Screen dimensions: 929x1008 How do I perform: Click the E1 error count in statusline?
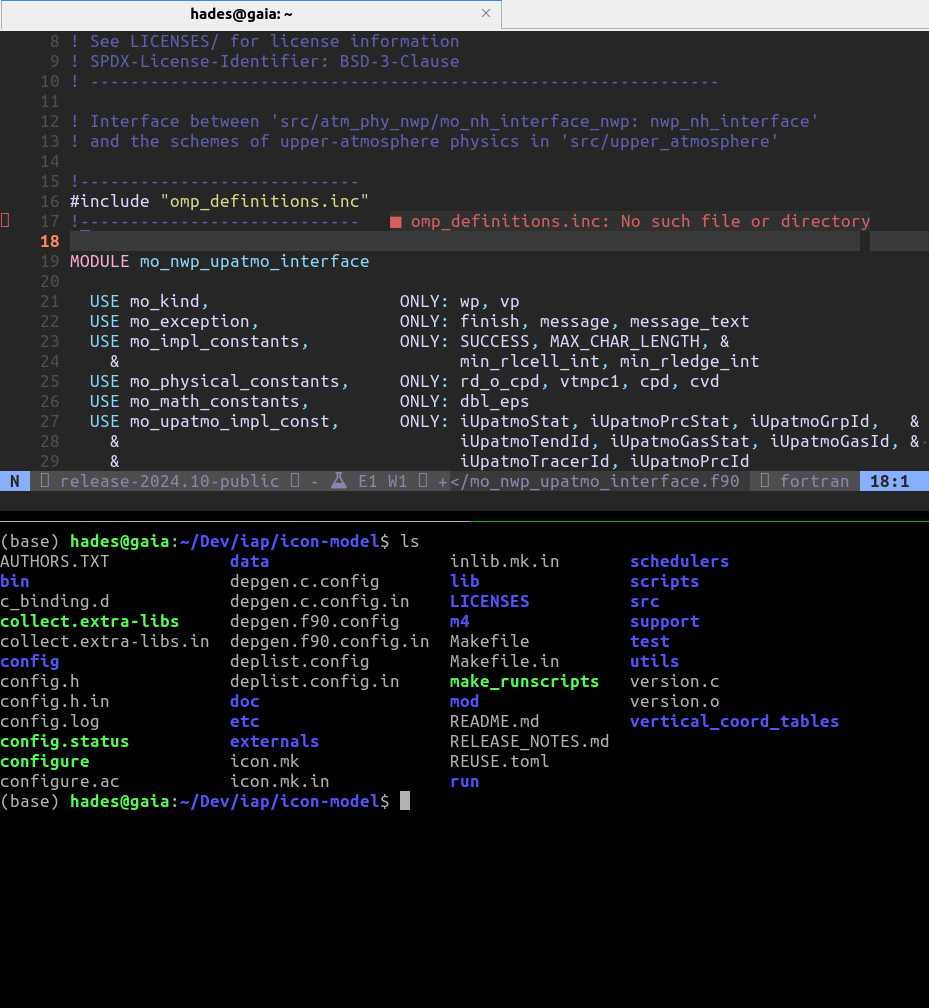[x=367, y=481]
